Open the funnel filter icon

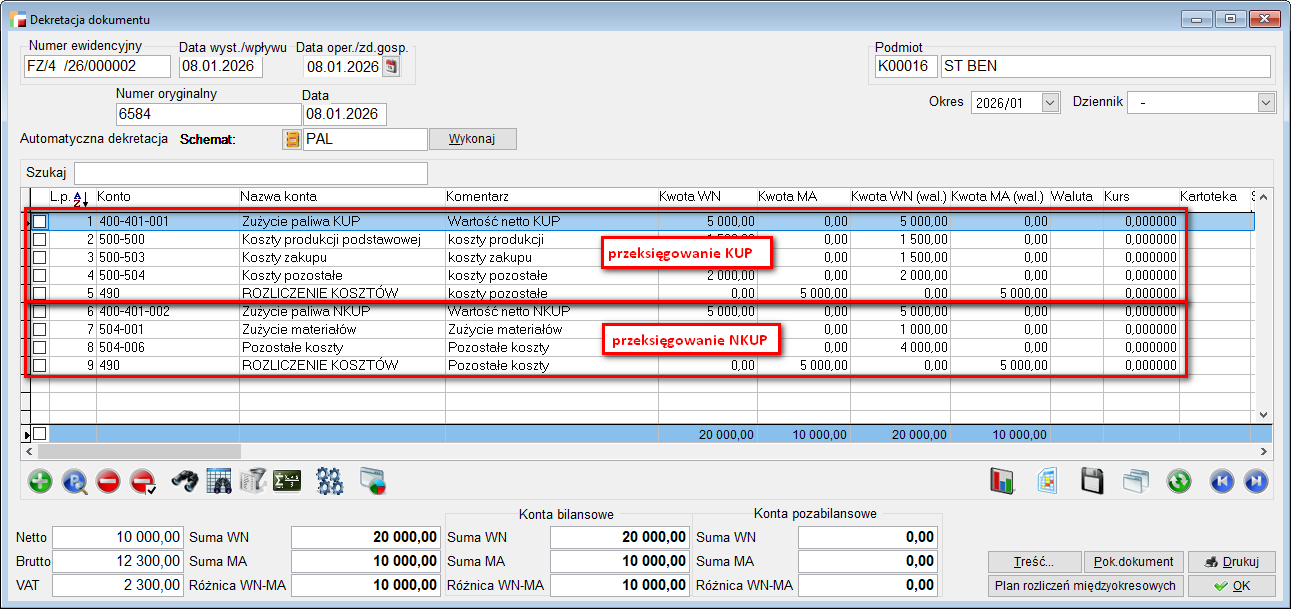point(254,481)
